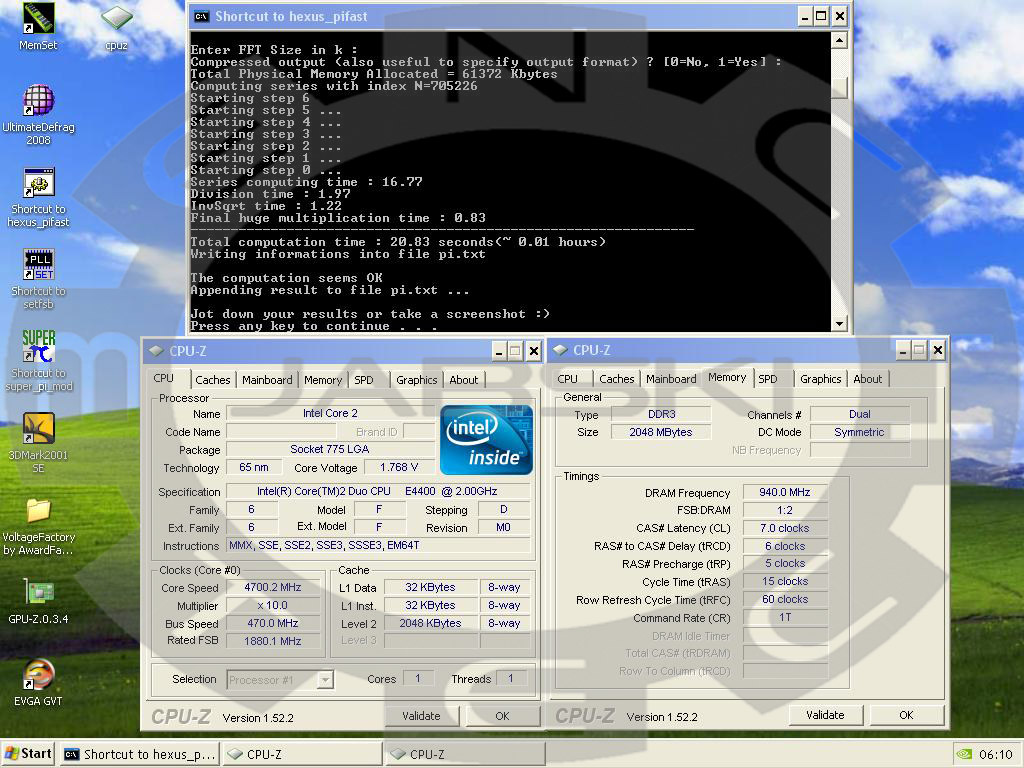Click the Technology 65 nm value
The image size is (1024, 768).
tap(253, 467)
